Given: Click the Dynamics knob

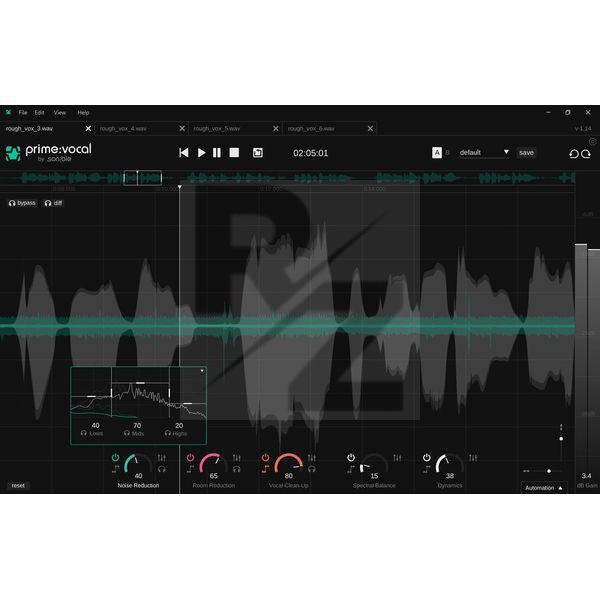Looking at the screenshot, I should click(450, 464).
